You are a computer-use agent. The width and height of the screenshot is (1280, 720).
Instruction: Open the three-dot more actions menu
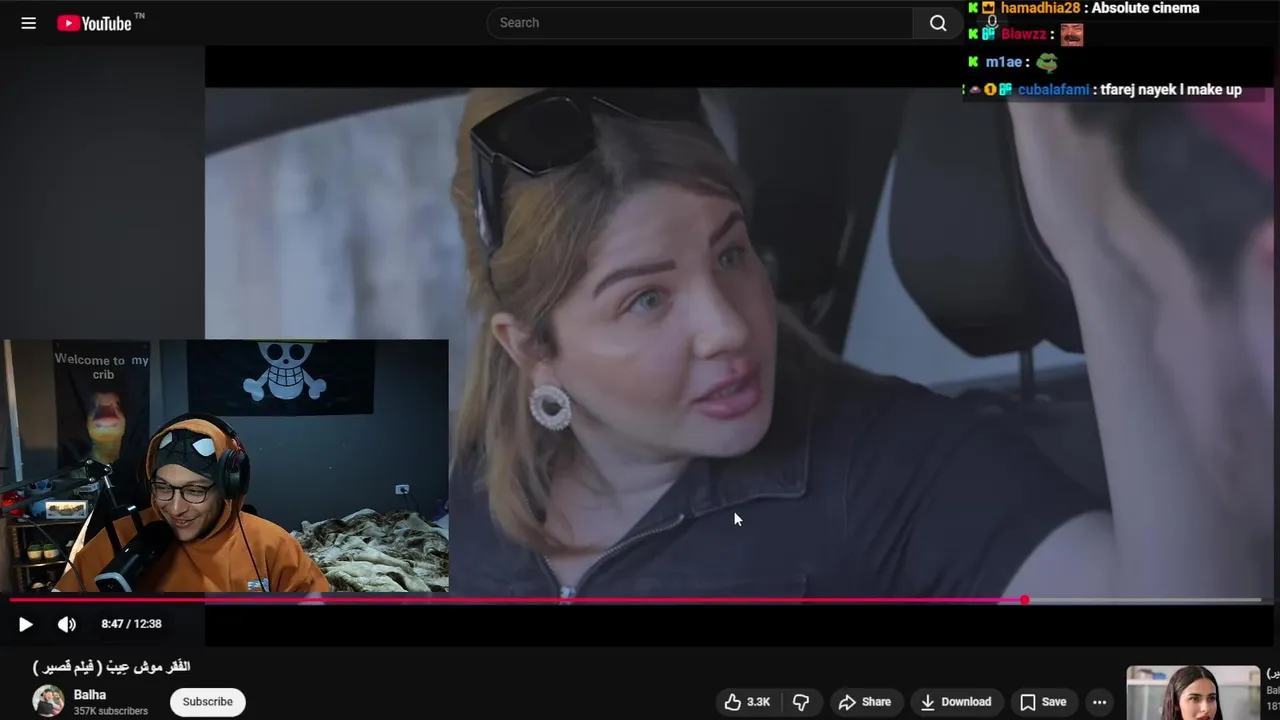pyautogui.click(x=1100, y=702)
